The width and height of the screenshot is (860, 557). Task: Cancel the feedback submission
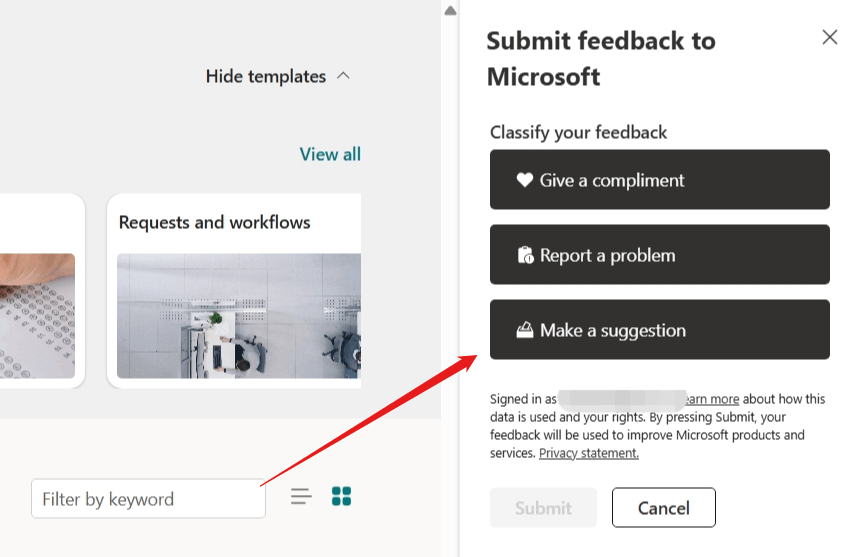tap(664, 508)
